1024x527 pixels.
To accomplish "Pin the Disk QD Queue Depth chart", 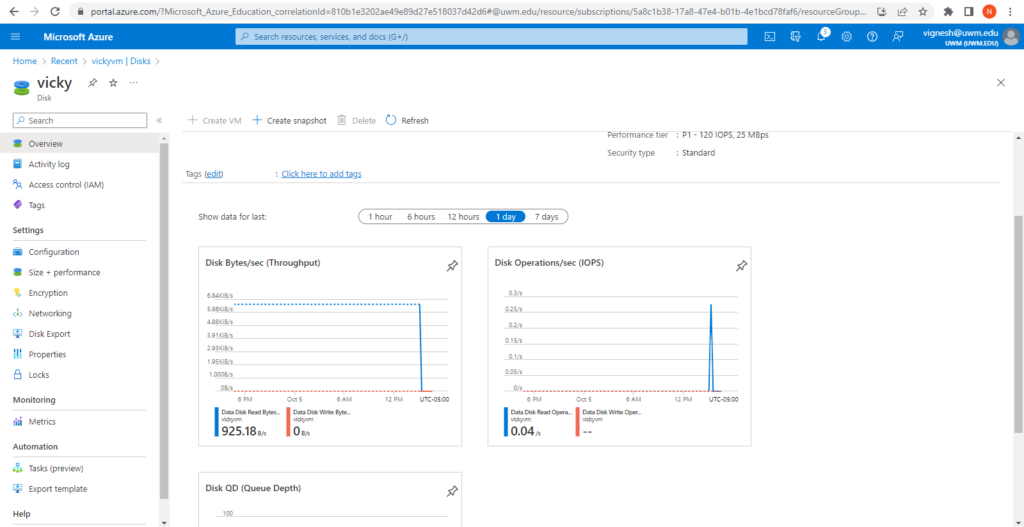I will click(x=452, y=492).
